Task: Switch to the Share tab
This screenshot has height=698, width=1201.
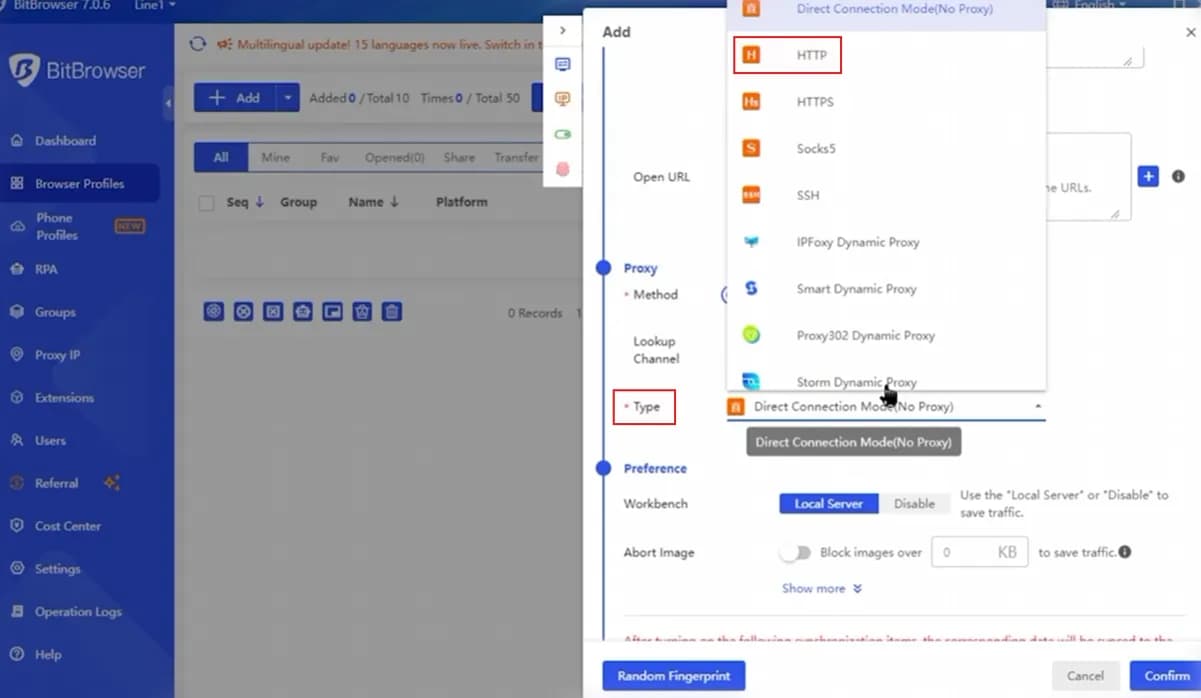Action: pyautogui.click(x=459, y=157)
